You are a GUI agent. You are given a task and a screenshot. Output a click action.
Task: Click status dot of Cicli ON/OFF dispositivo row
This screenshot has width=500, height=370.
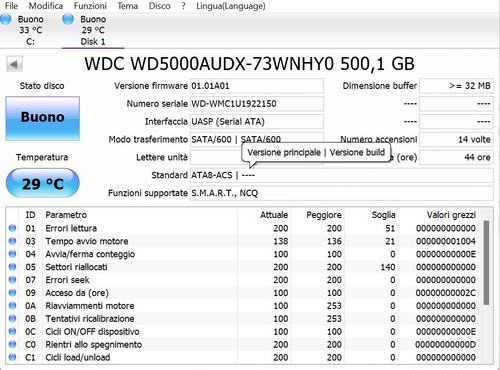pos(12,332)
